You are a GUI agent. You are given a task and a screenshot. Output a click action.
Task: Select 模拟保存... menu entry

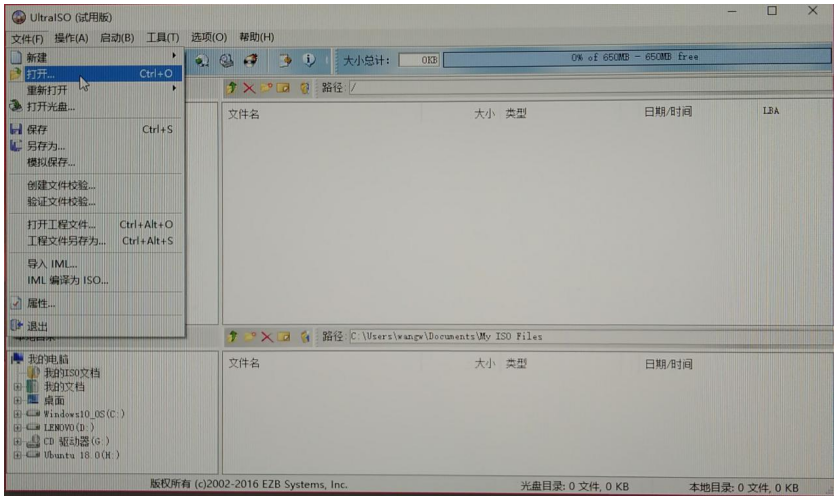click(96, 162)
